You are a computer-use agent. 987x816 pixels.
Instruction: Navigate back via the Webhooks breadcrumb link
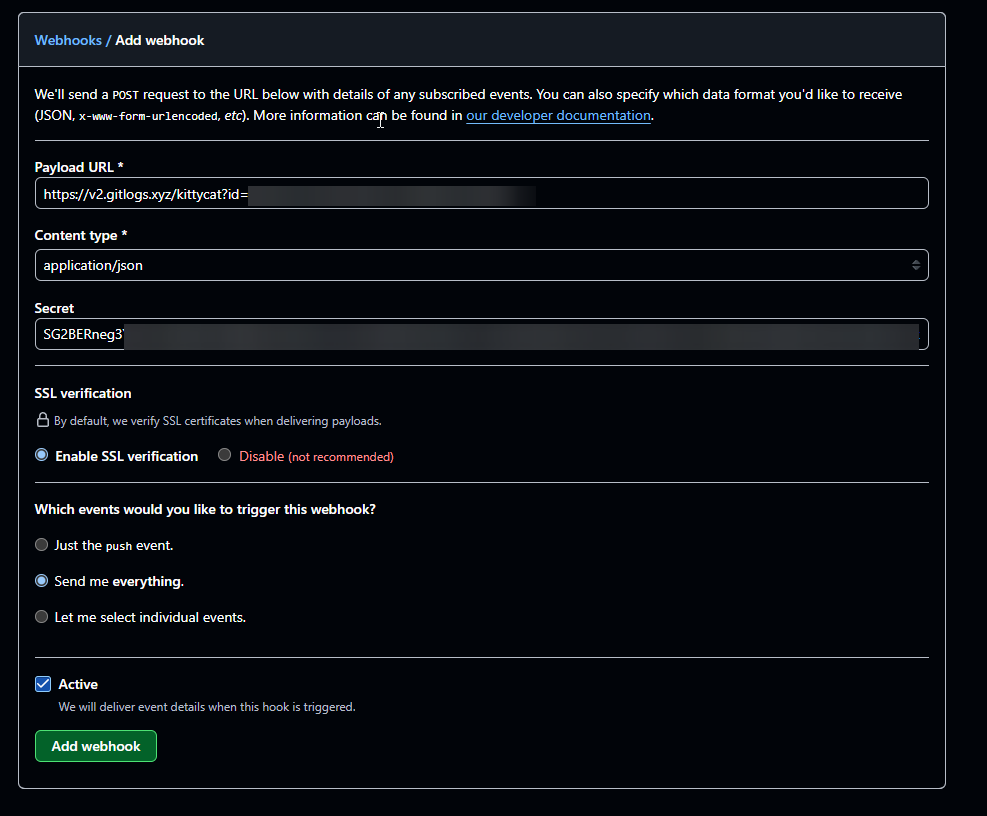[x=68, y=40]
